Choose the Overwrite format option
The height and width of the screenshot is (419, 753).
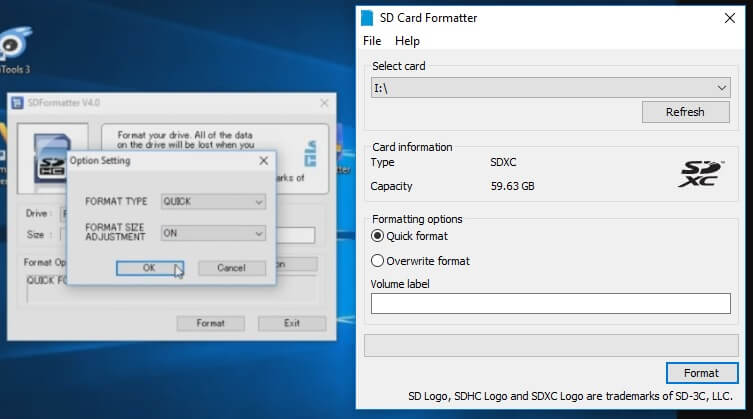[x=378, y=261]
